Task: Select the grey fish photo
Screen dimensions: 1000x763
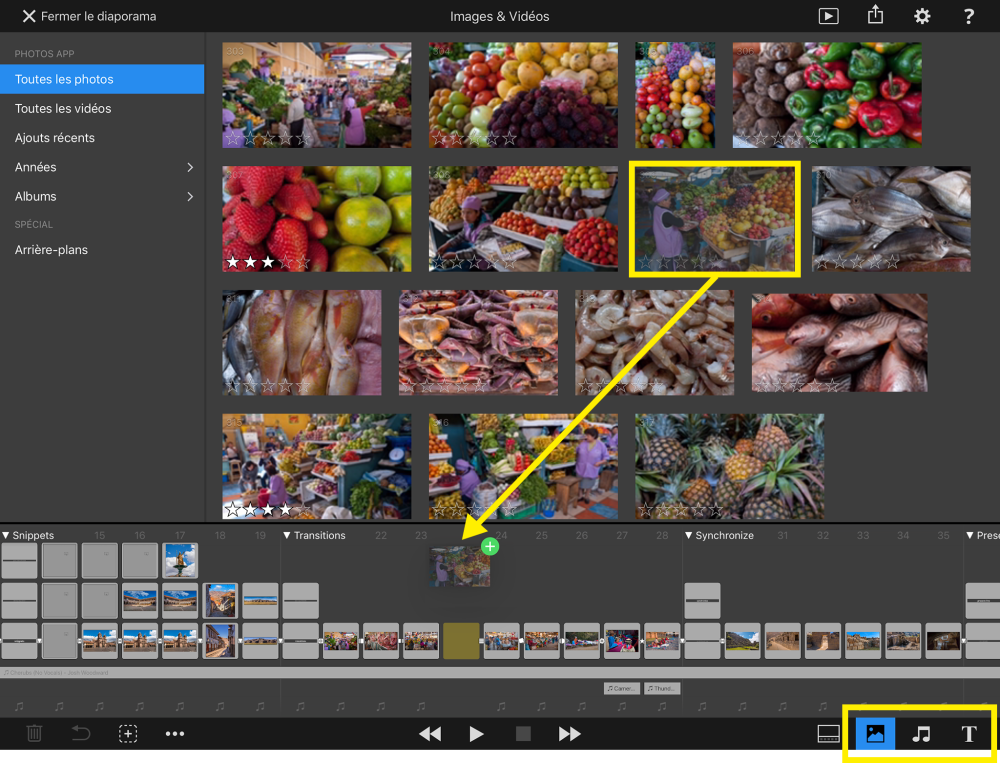Action: 891,219
